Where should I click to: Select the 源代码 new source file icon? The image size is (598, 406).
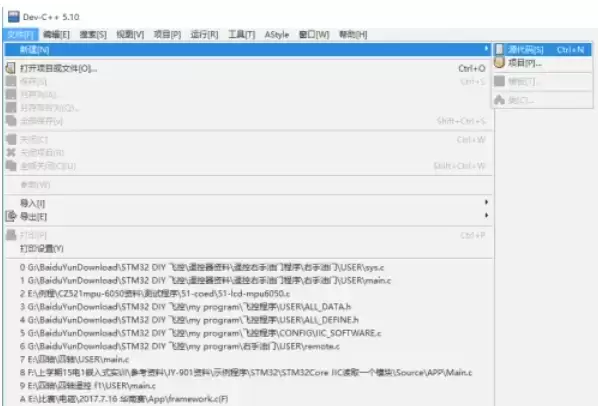[x=499, y=50]
